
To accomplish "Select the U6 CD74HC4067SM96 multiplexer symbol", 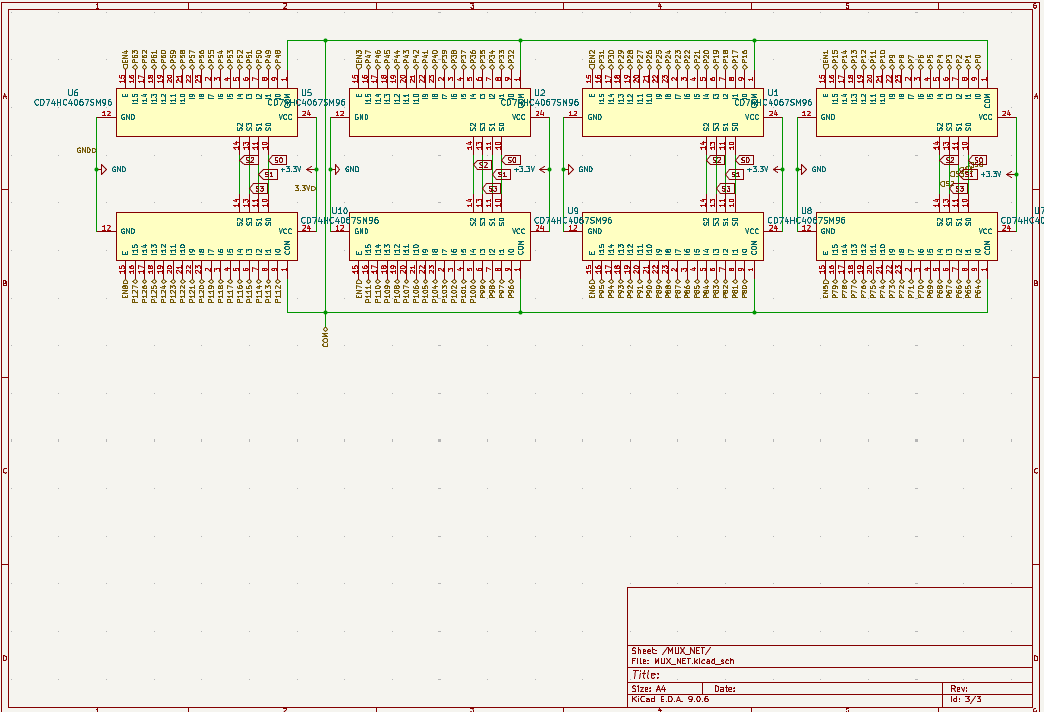I will [205, 110].
